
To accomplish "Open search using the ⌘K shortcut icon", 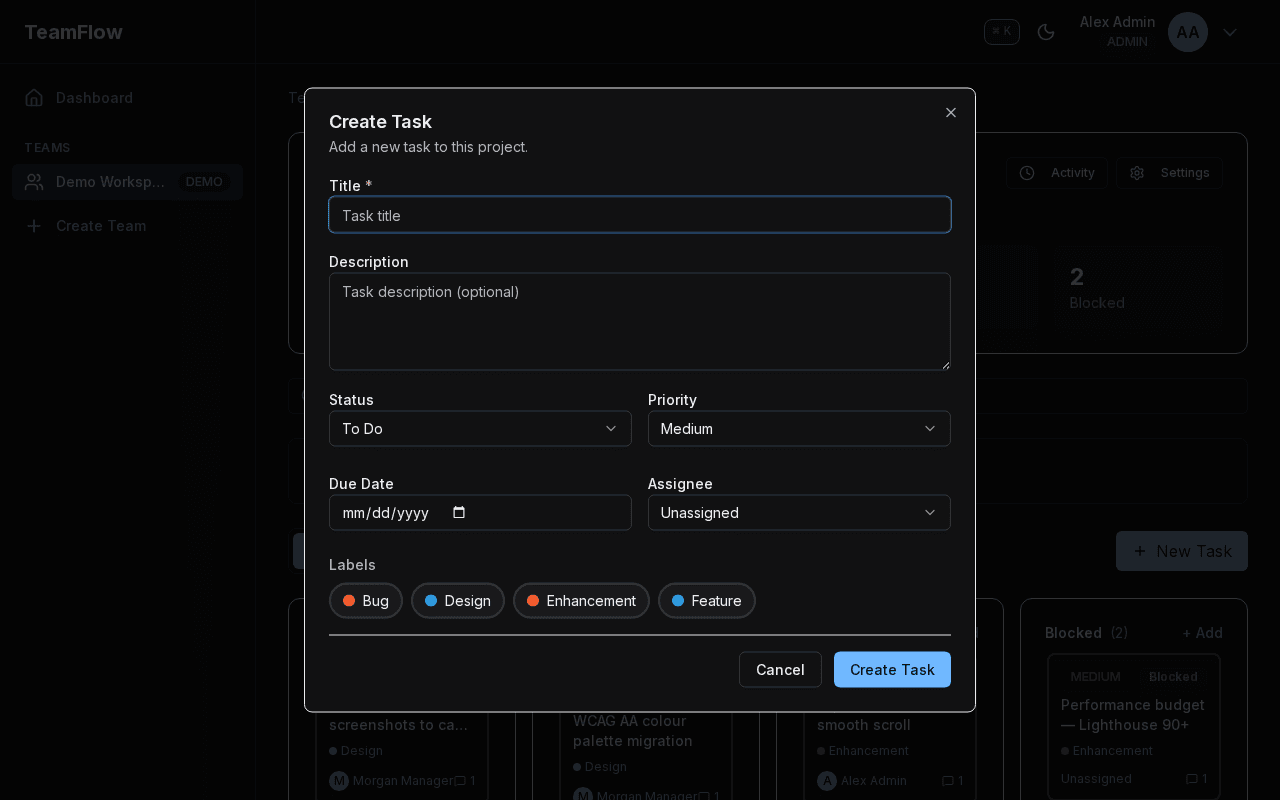I will tap(1001, 31).
